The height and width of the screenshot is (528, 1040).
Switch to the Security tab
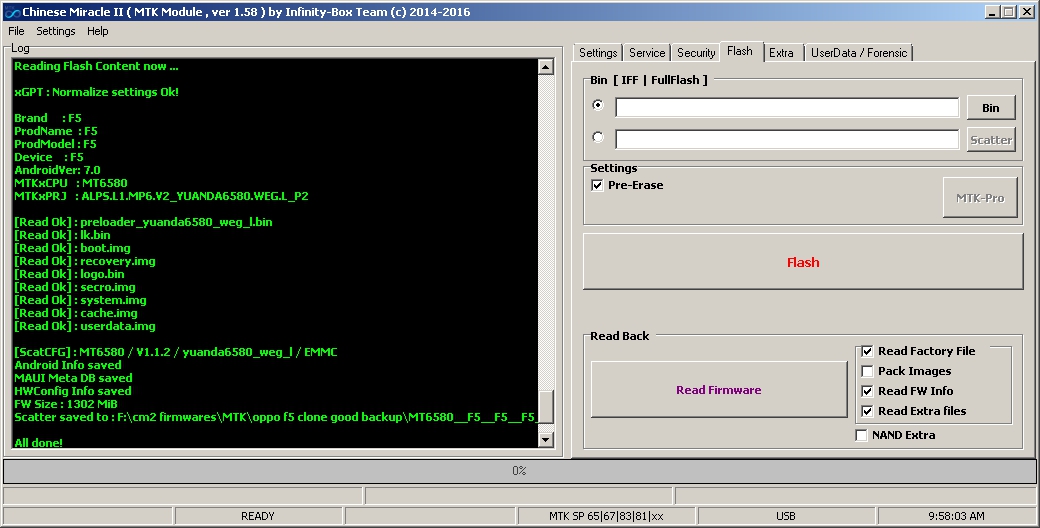point(696,52)
